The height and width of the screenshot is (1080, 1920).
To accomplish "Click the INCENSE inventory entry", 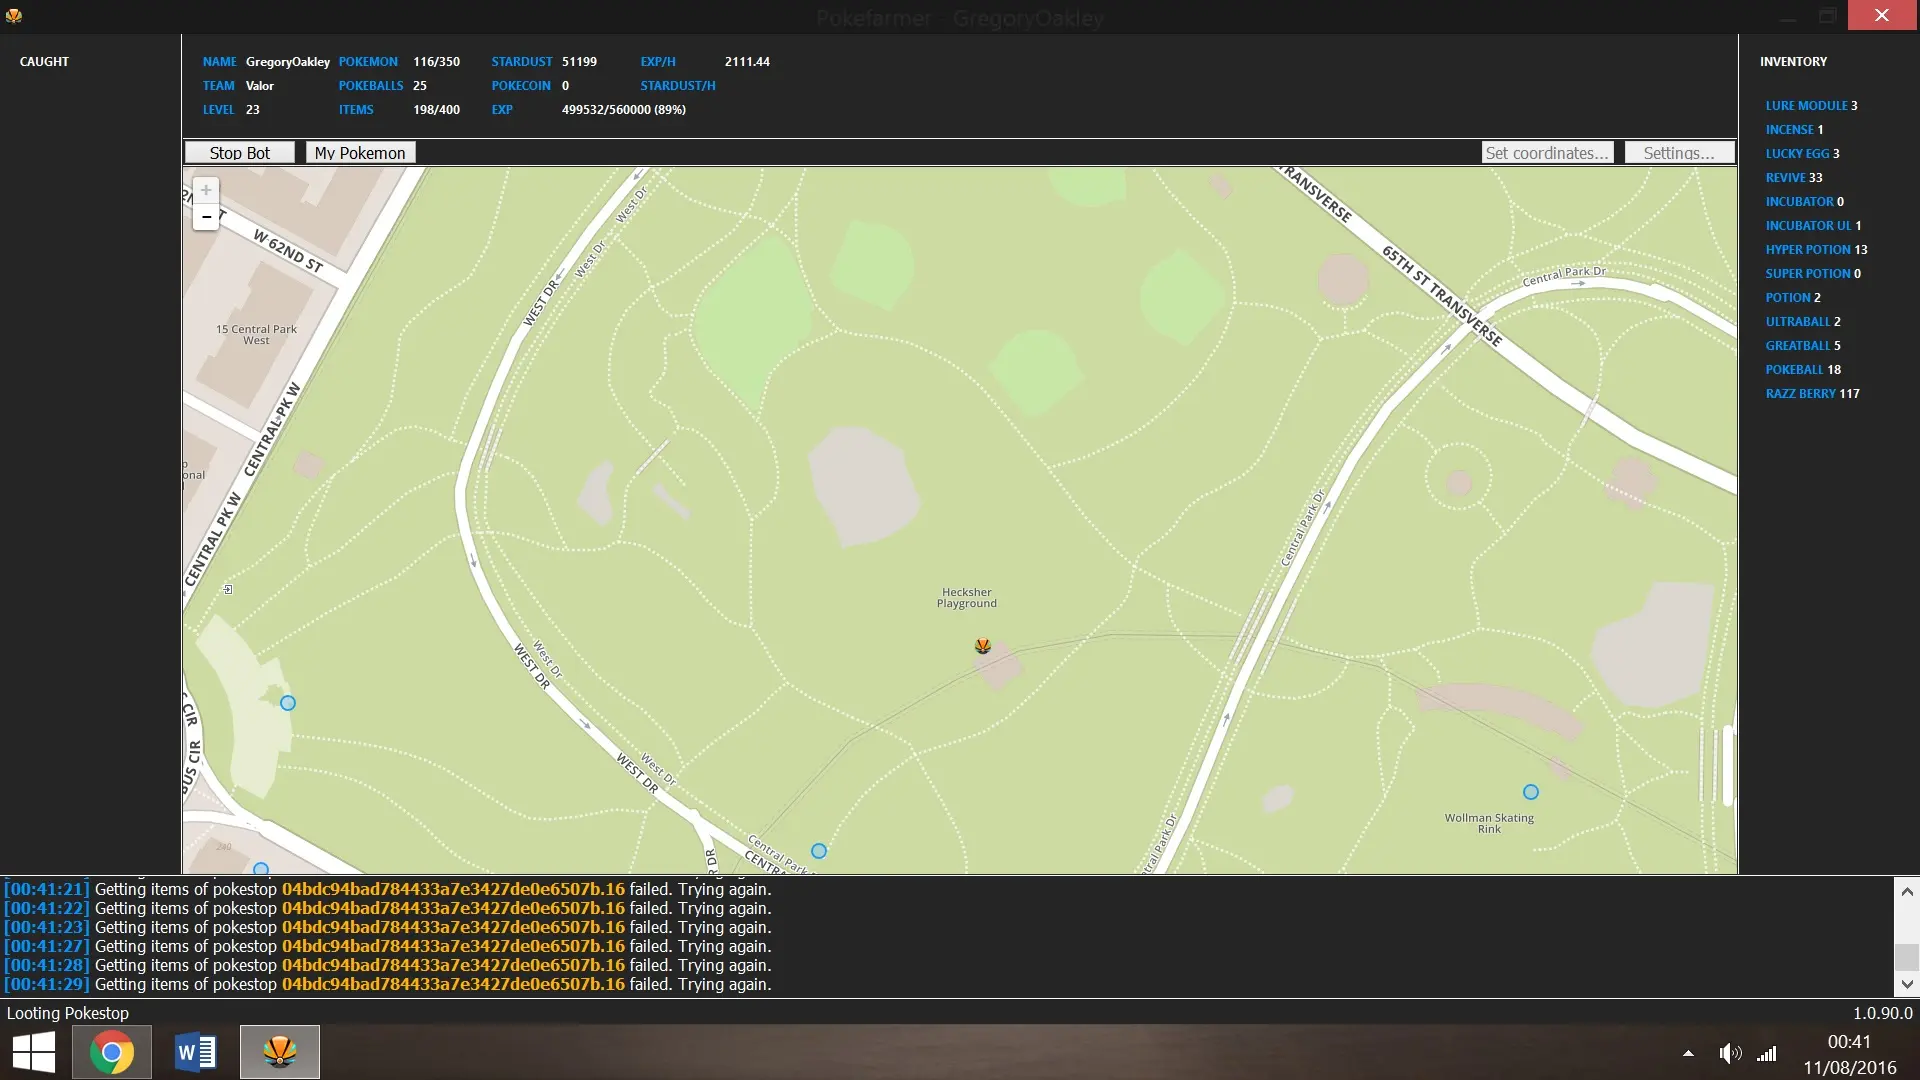I will [1794, 129].
